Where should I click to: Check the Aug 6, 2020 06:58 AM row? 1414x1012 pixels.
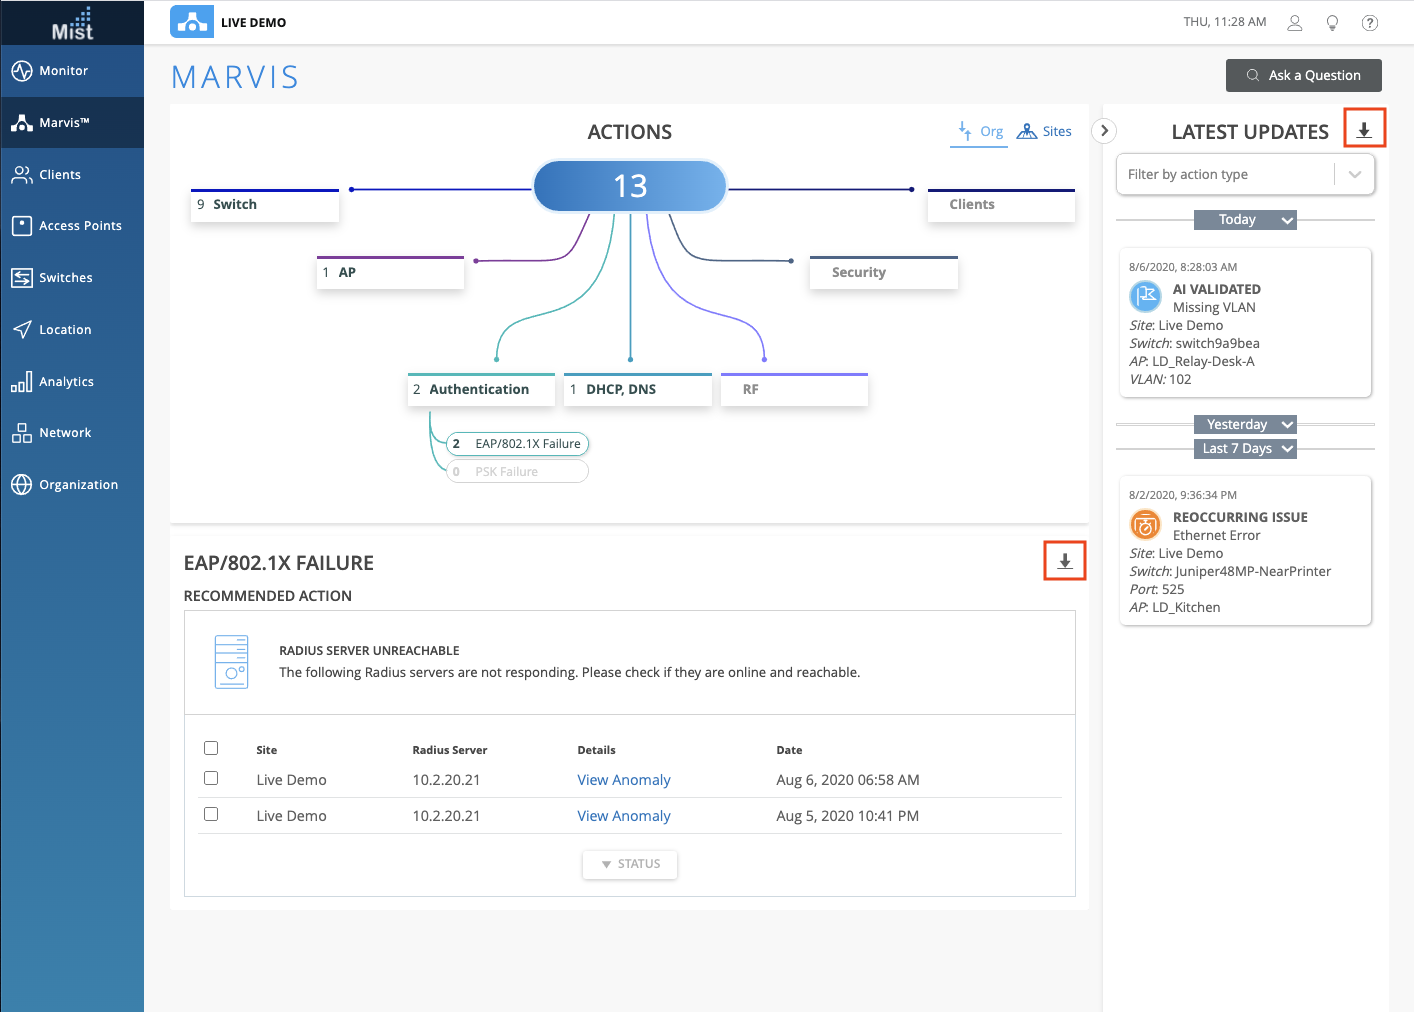[x=211, y=778]
